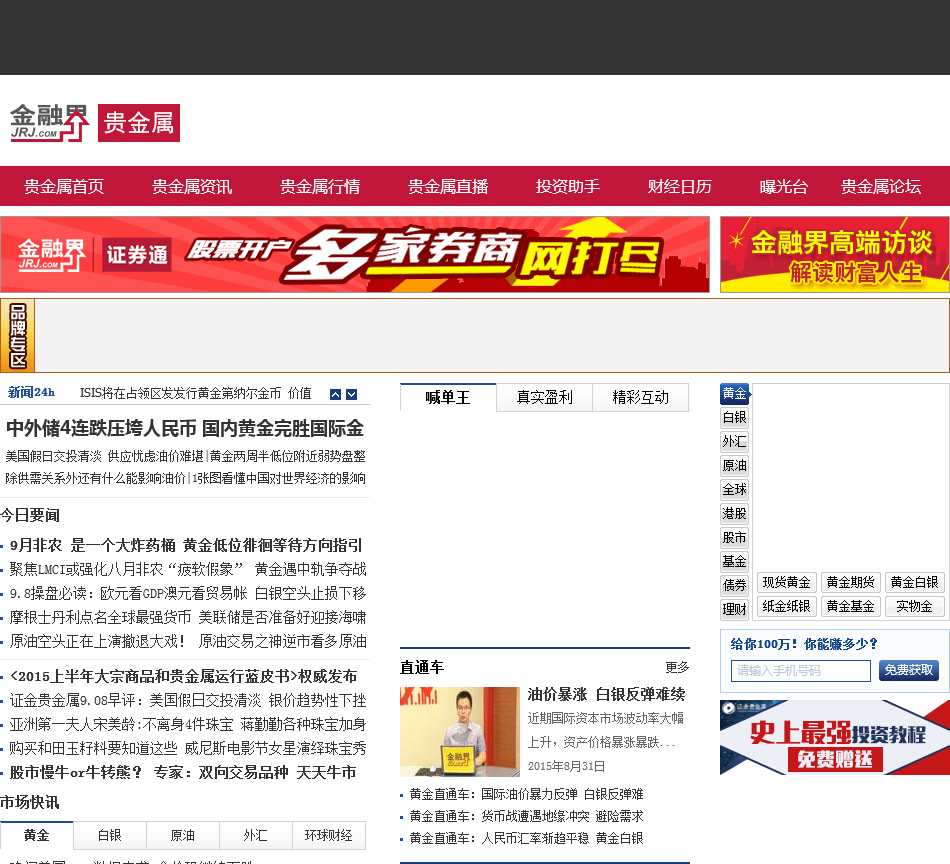Click the 黄金白银 button
Image resolution: width=950 pixels, height=864 pixels.
914,583
